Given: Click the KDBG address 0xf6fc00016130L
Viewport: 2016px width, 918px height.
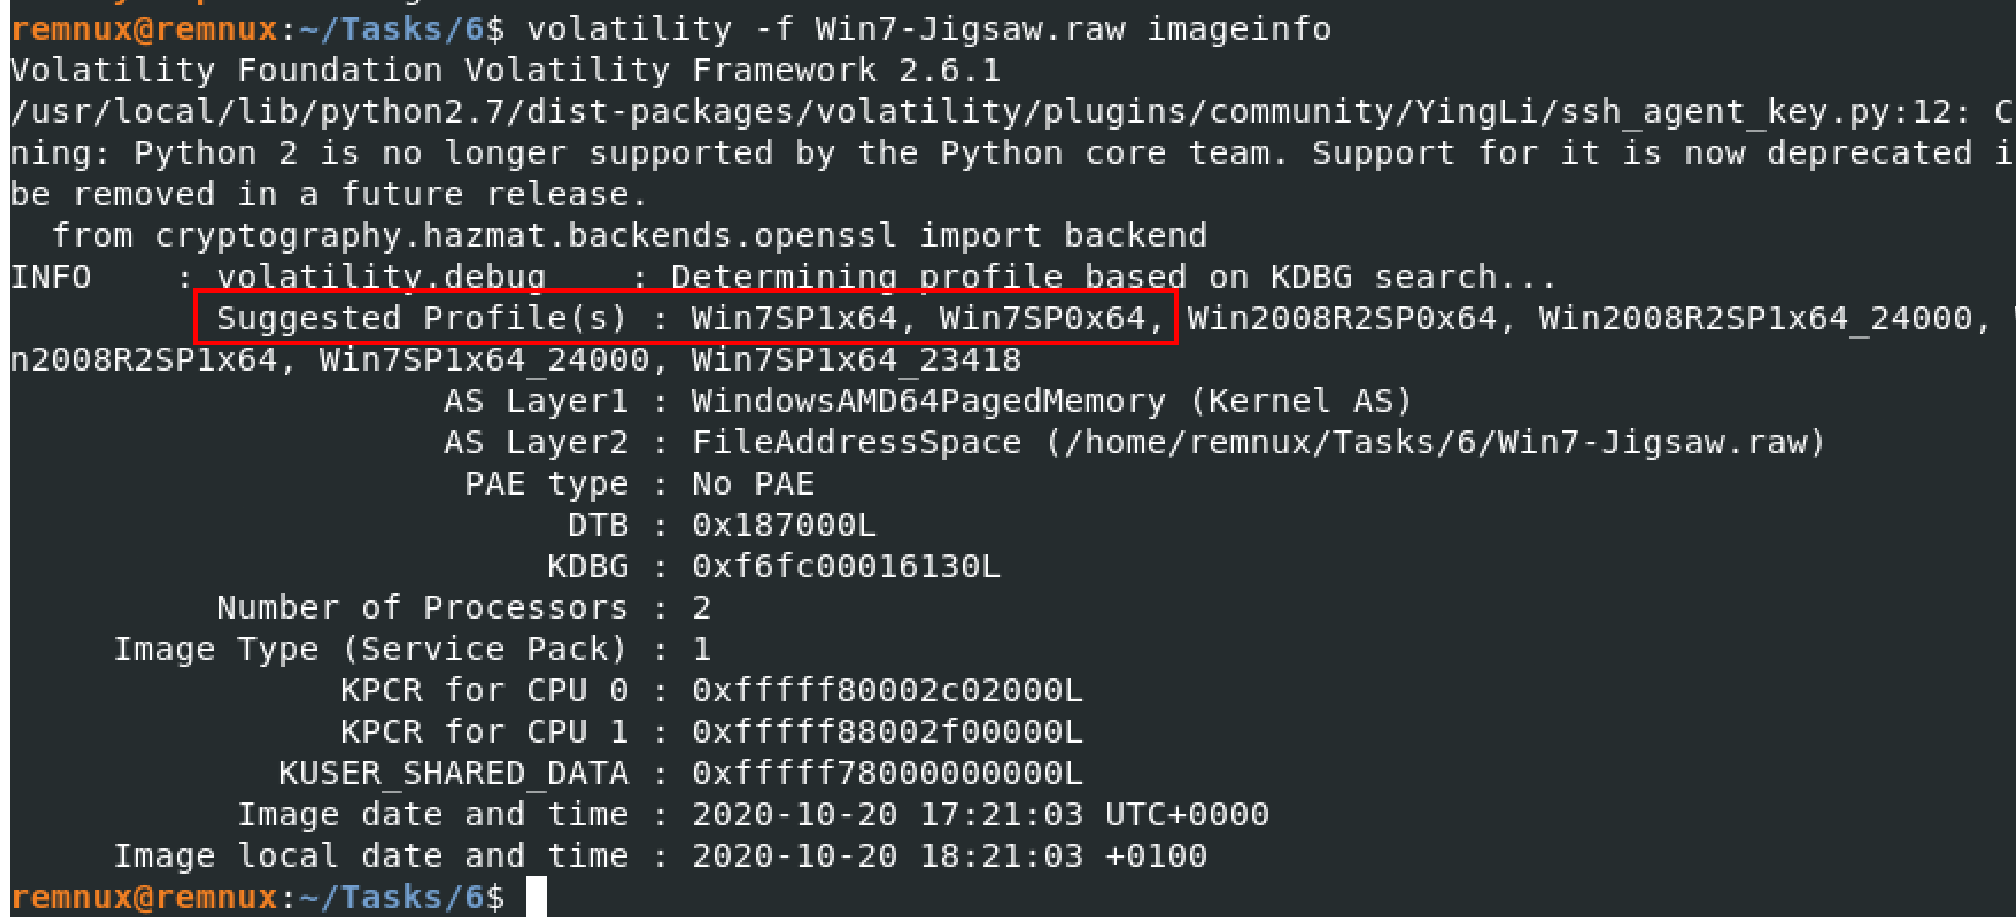Looking at the screenshot, I should tap(846, 566).
